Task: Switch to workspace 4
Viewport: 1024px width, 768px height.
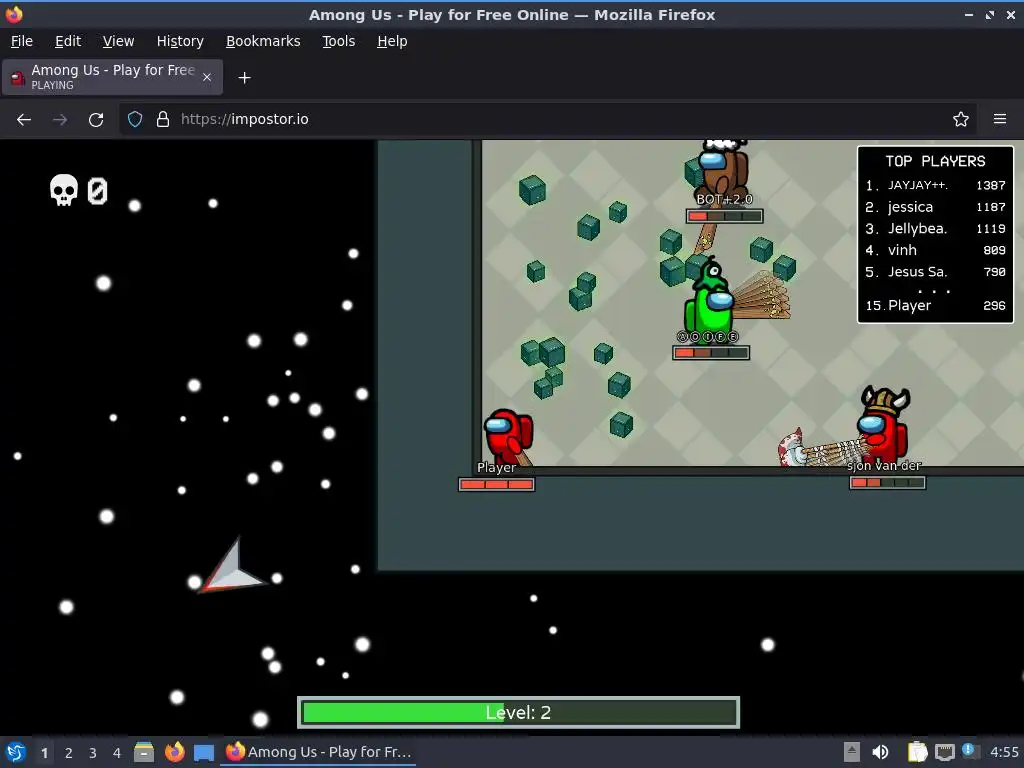Action: 117,753
